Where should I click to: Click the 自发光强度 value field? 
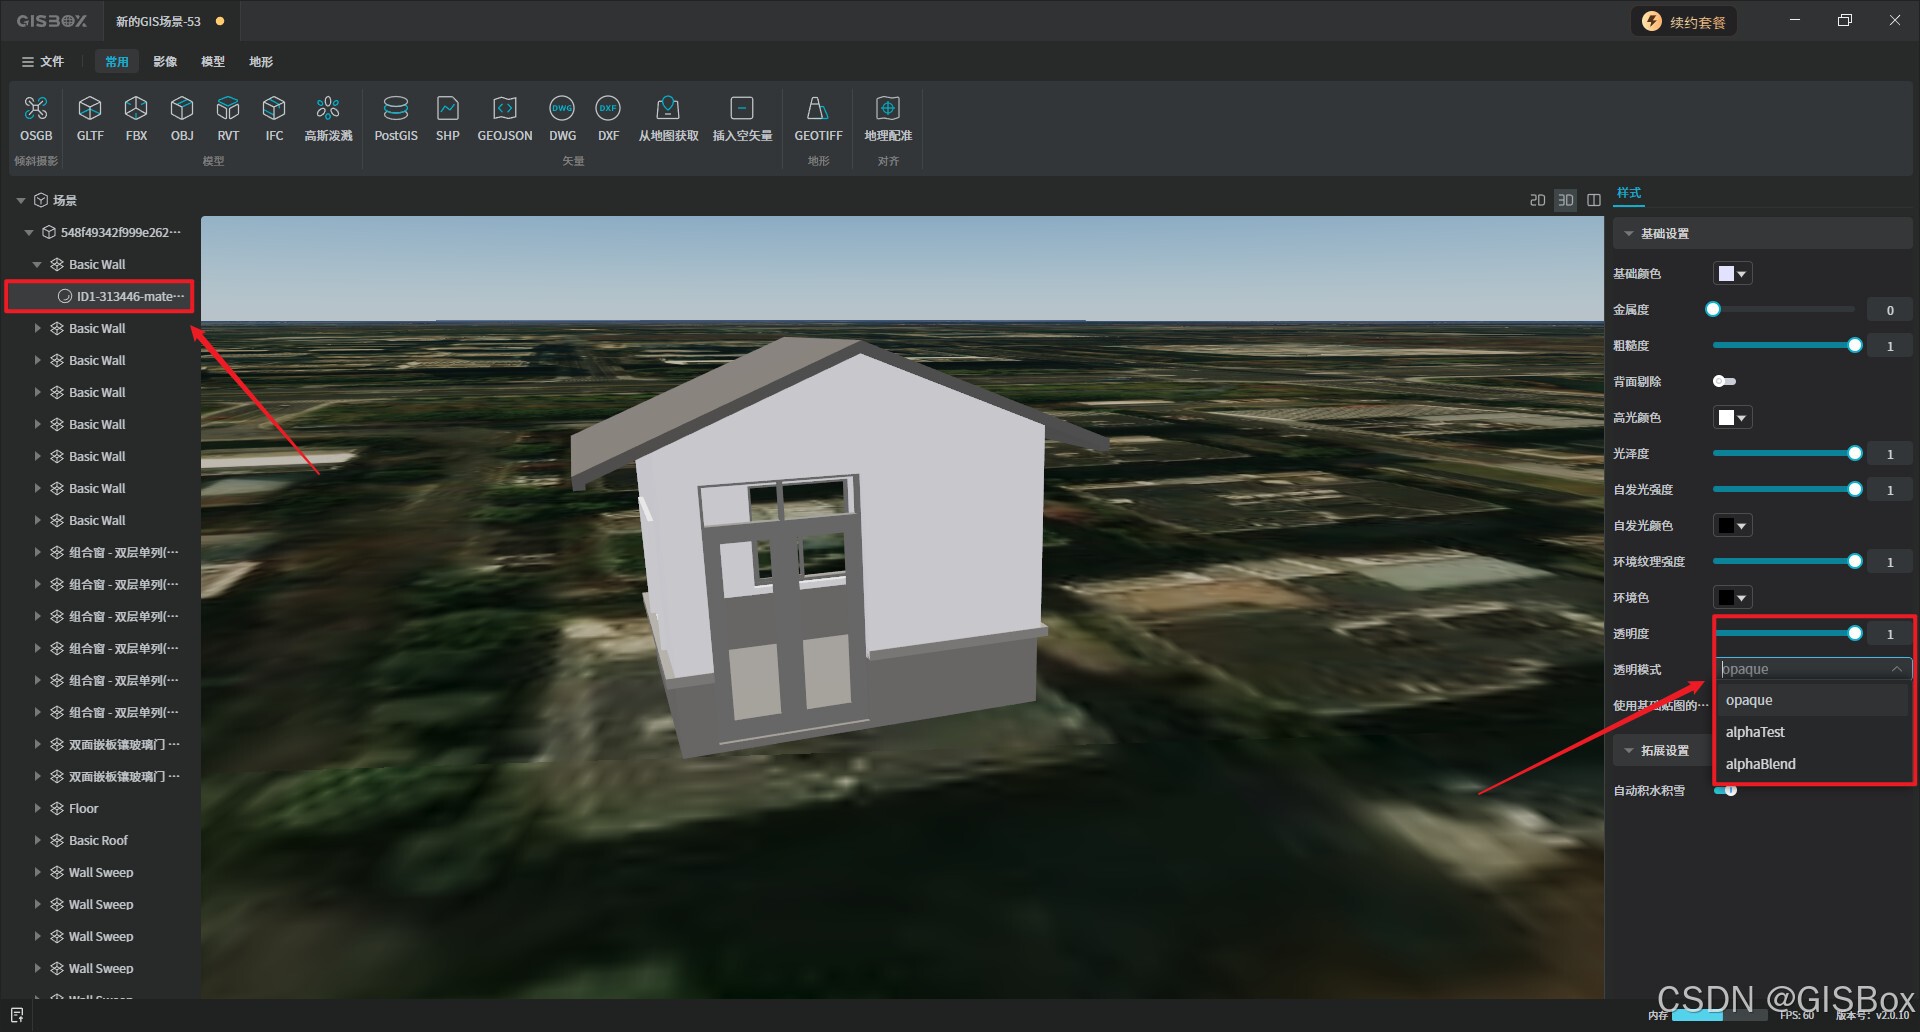(1890, 490)
